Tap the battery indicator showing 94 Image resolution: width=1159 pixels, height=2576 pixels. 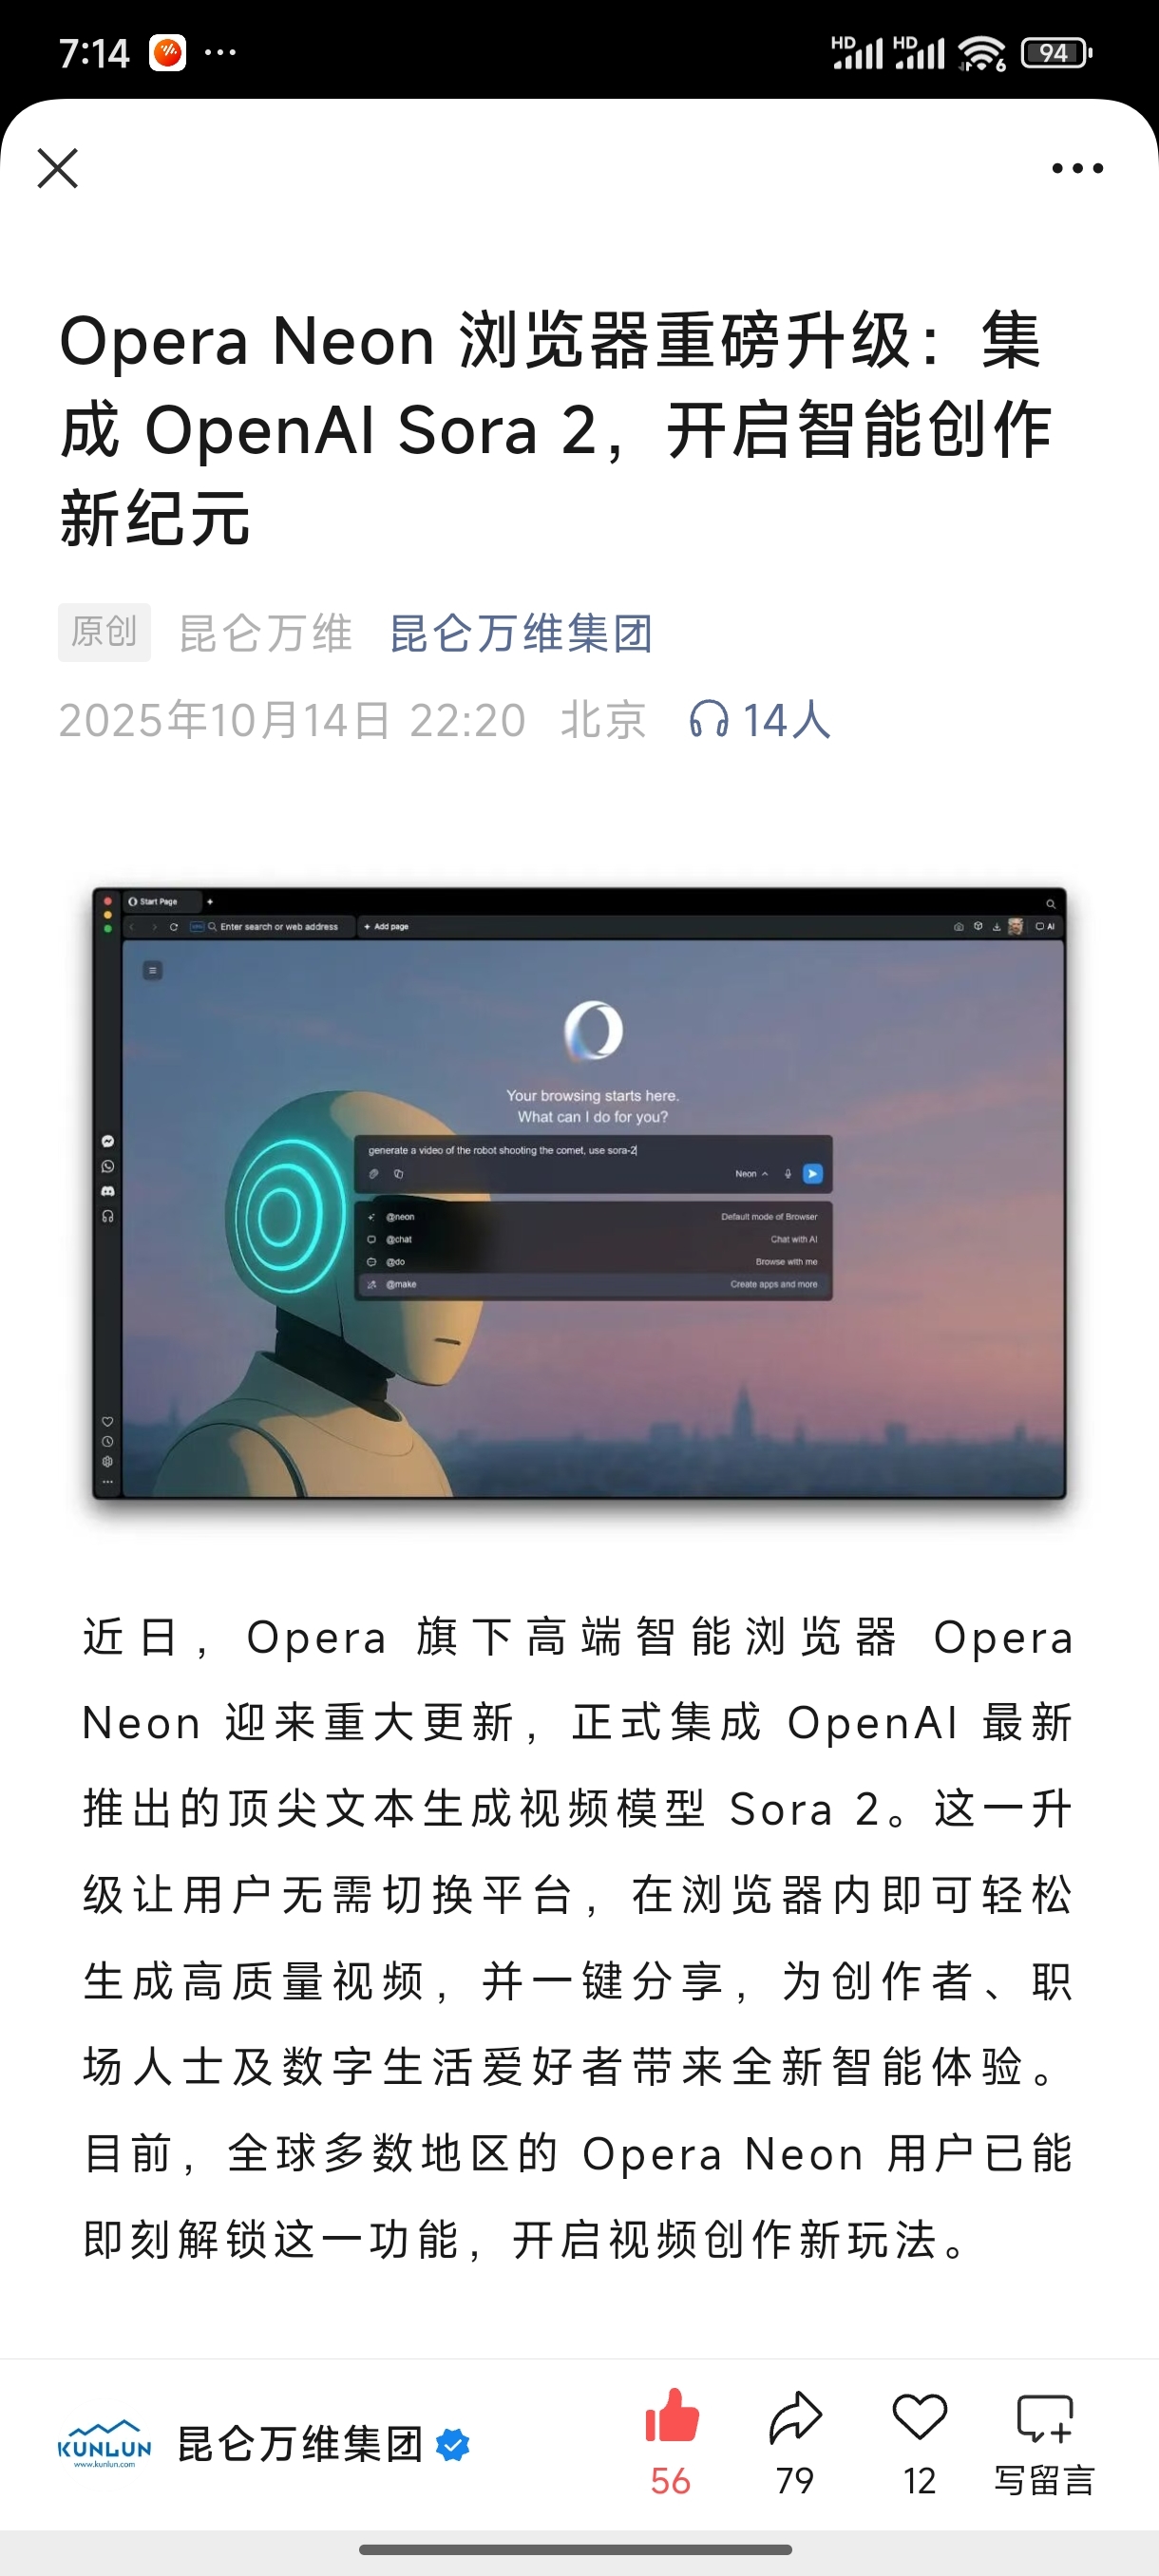[1056, 52]
